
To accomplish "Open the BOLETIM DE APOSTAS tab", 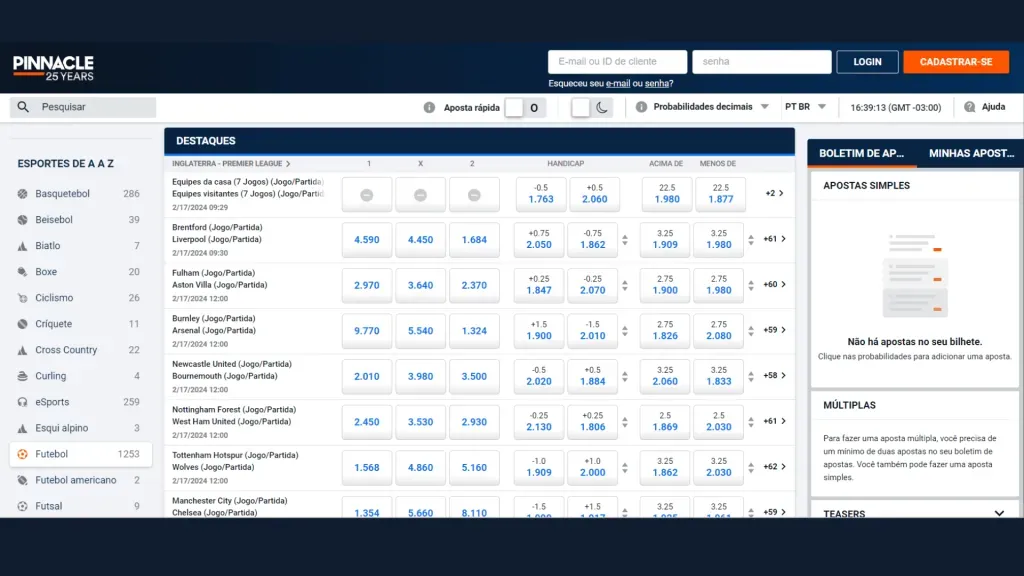I will pos(861,154).
